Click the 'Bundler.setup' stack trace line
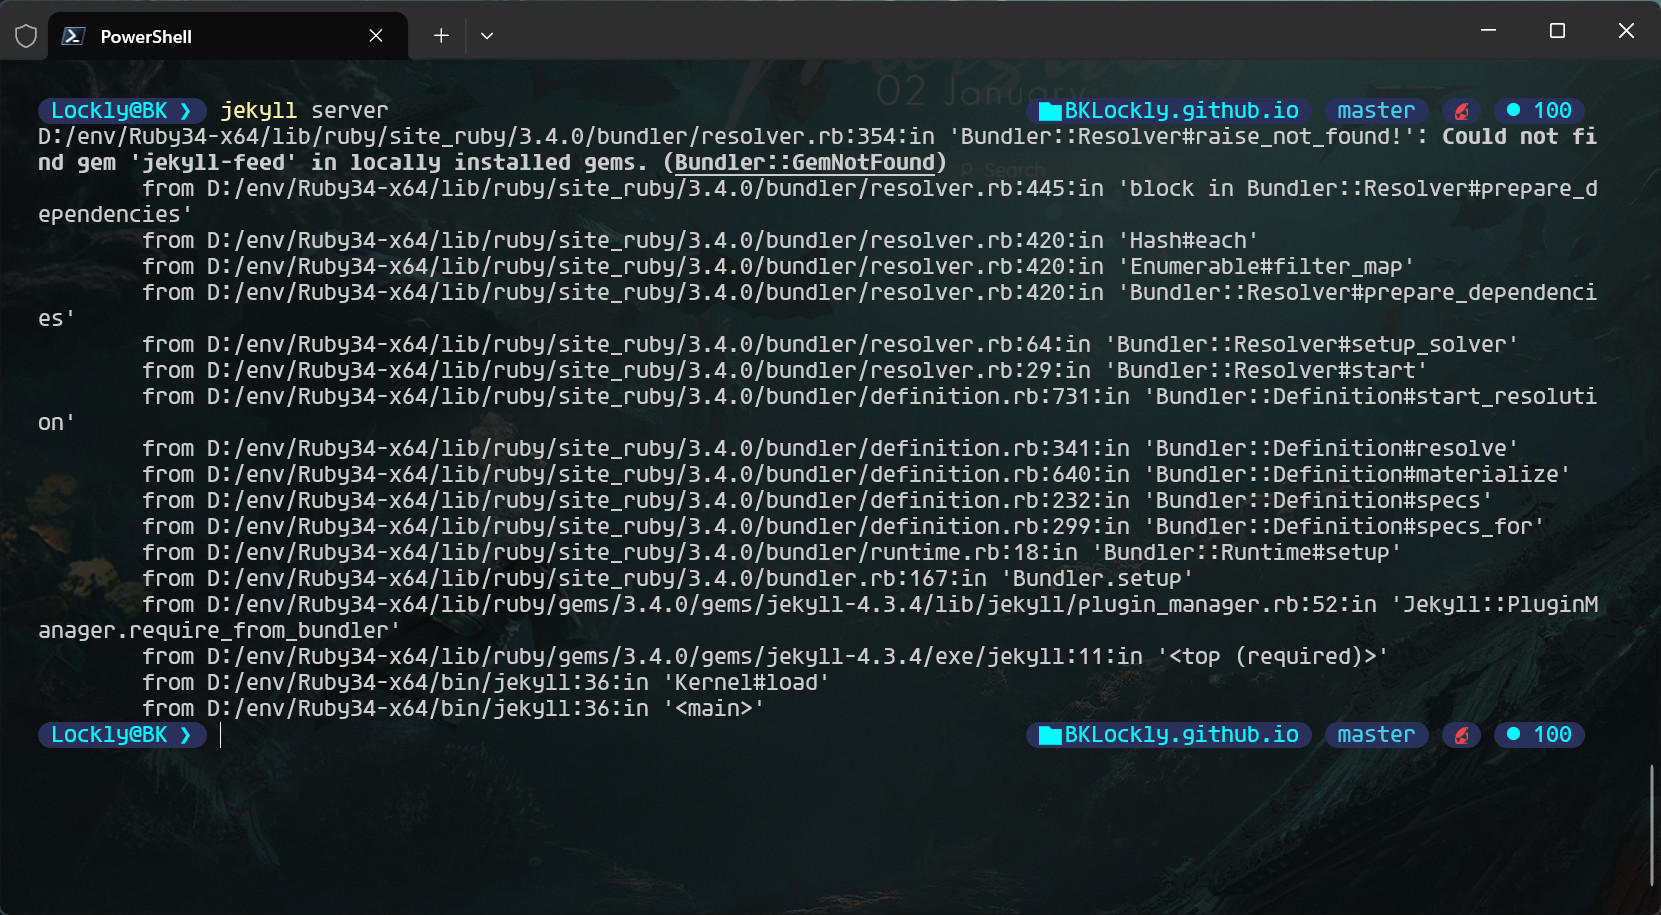 click(x=668, y=578)
